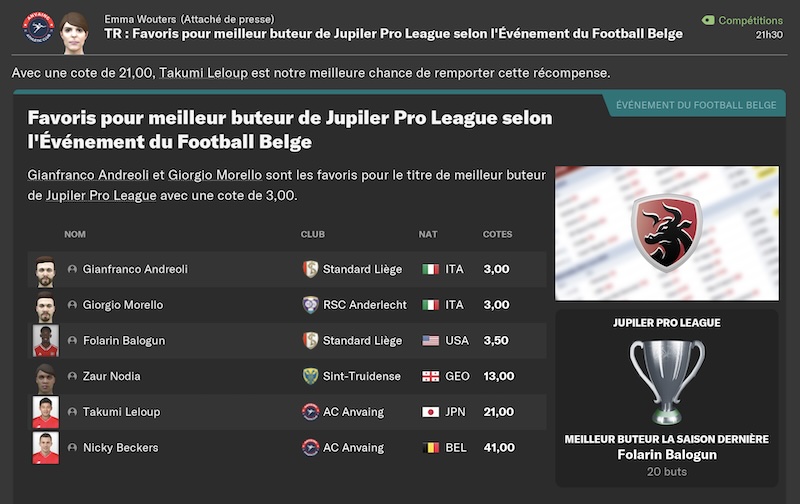Click Gianfranco Andreoli's face thumbnail
This screenshot has height=504, width=800.
click(45, 271)
